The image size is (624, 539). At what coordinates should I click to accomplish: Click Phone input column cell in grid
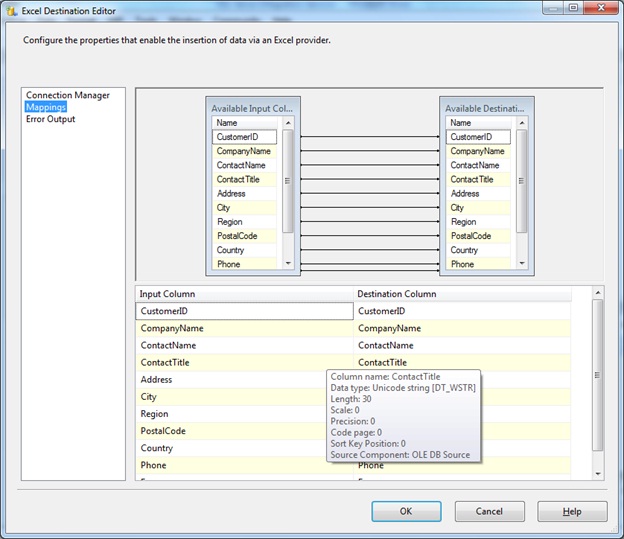click(244, 465)
